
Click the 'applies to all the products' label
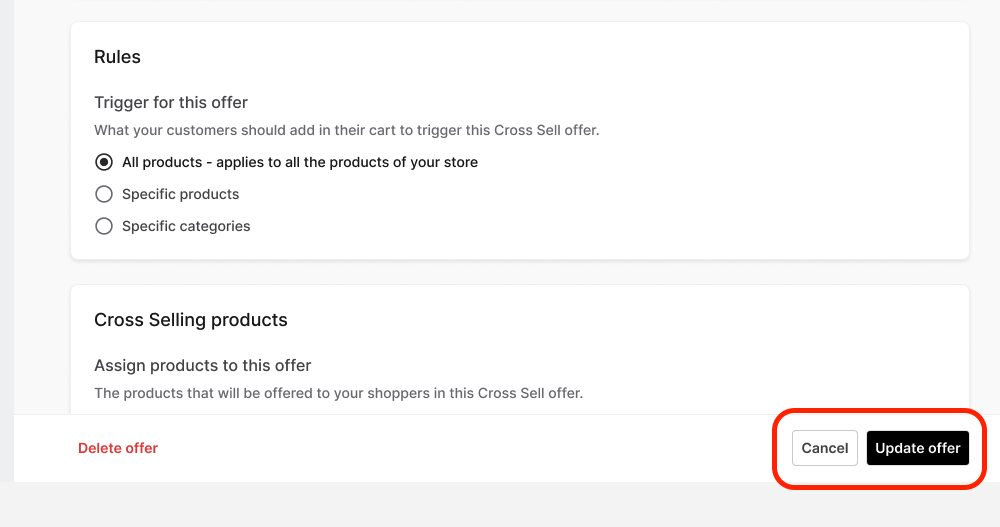(x=300, y=162)
